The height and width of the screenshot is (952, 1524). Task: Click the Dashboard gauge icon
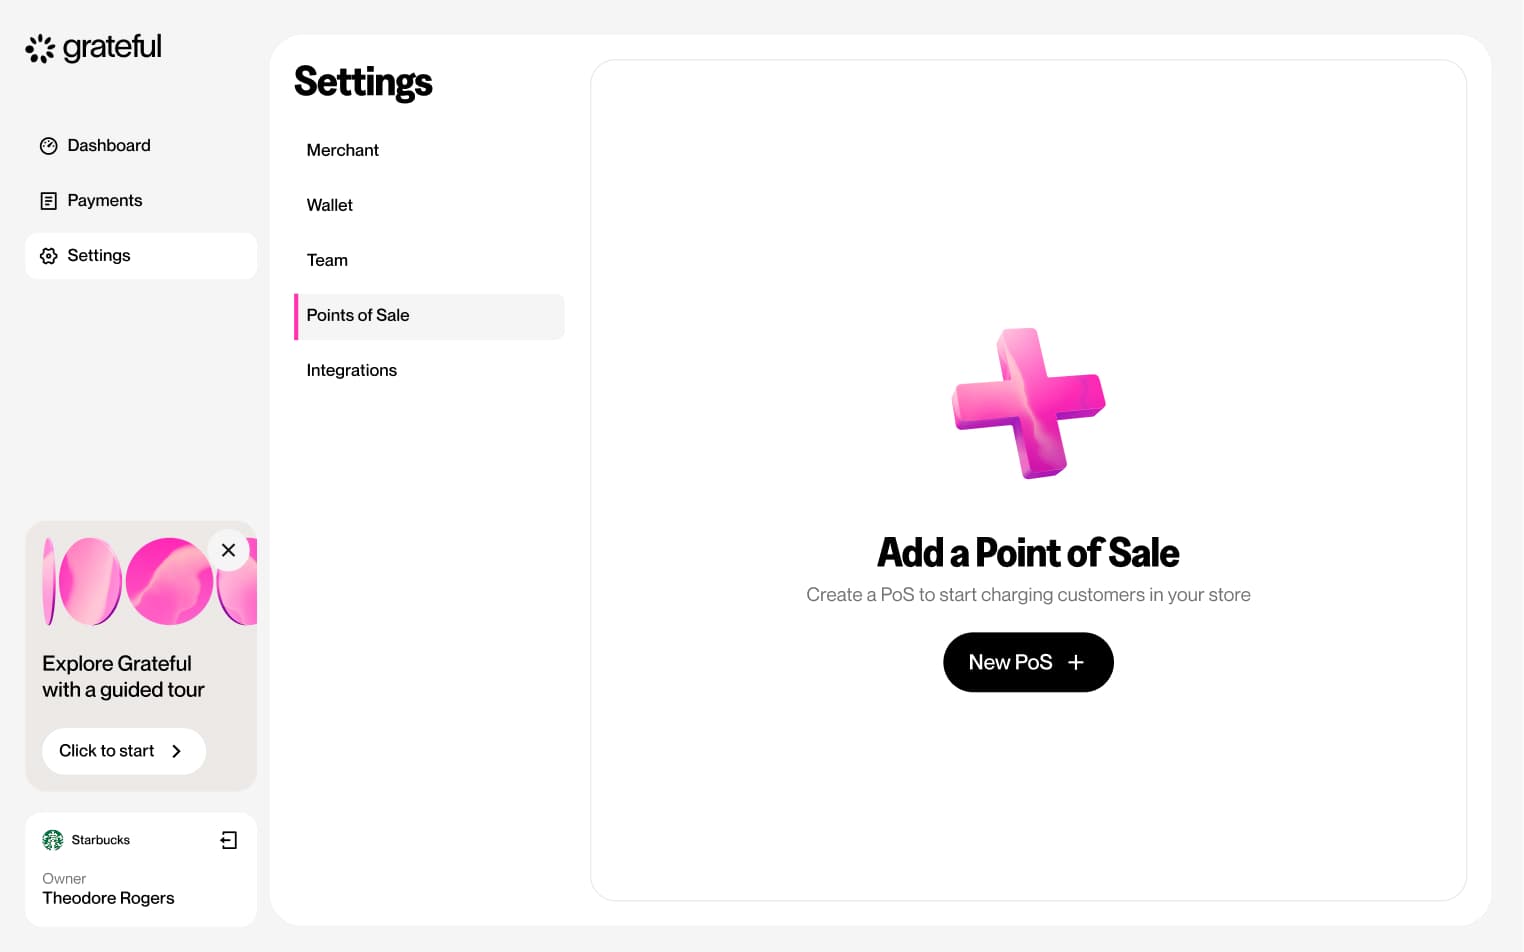pos(48,146)
